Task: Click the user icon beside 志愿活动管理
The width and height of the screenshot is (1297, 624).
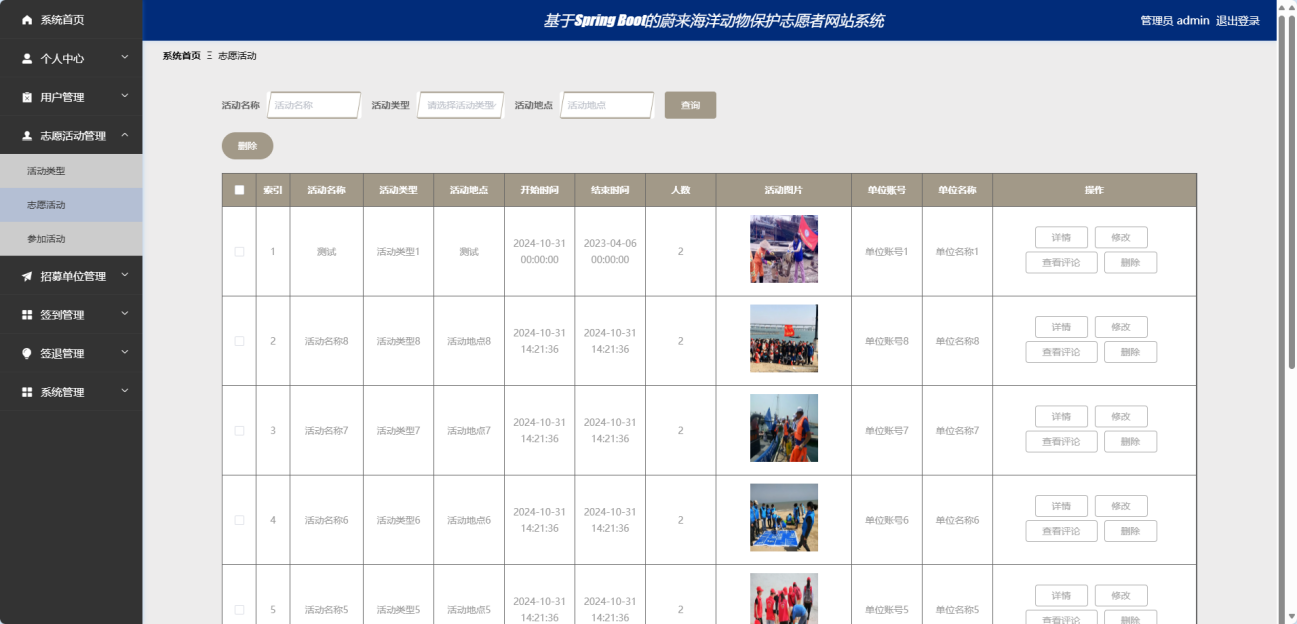Action: tap(27, 136)
